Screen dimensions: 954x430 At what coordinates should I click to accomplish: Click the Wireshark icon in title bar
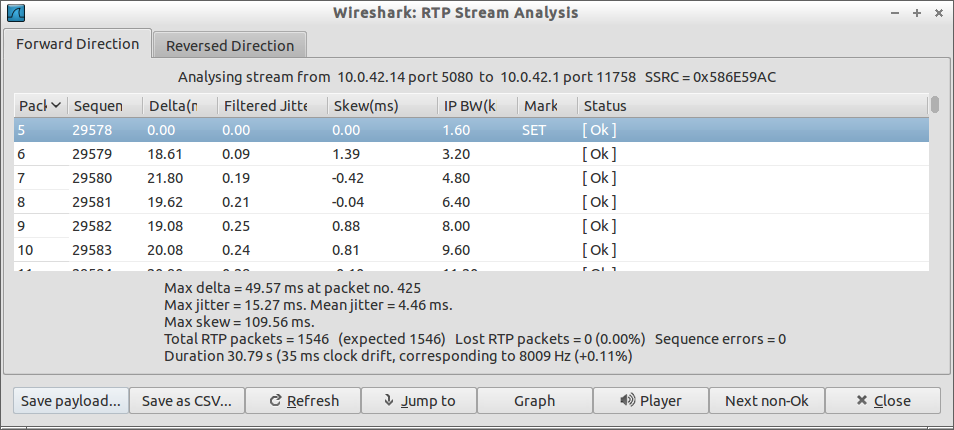15,12
